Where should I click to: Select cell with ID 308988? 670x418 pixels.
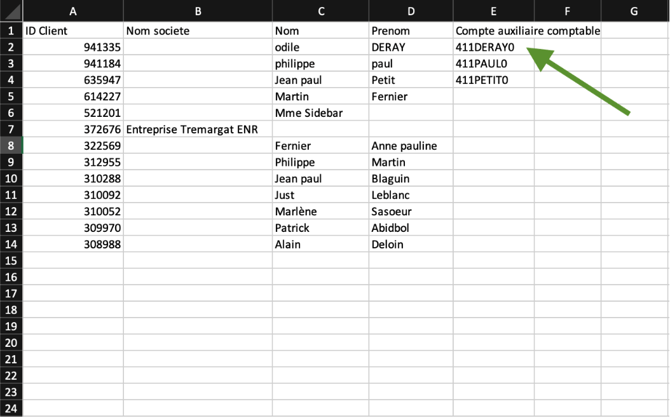73,244
